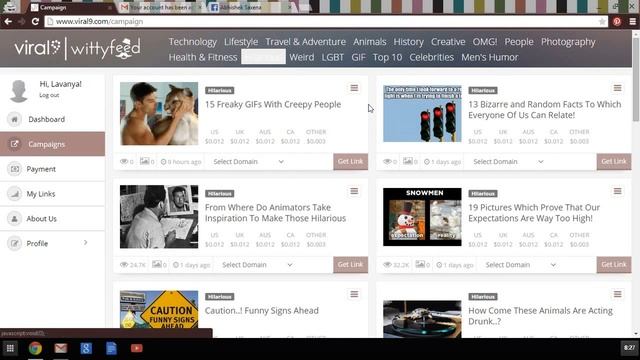The image size is (640, 360).
Task: Click title How Come These Animals Are Acting Drunk
Action: click(x=540, y=316)
